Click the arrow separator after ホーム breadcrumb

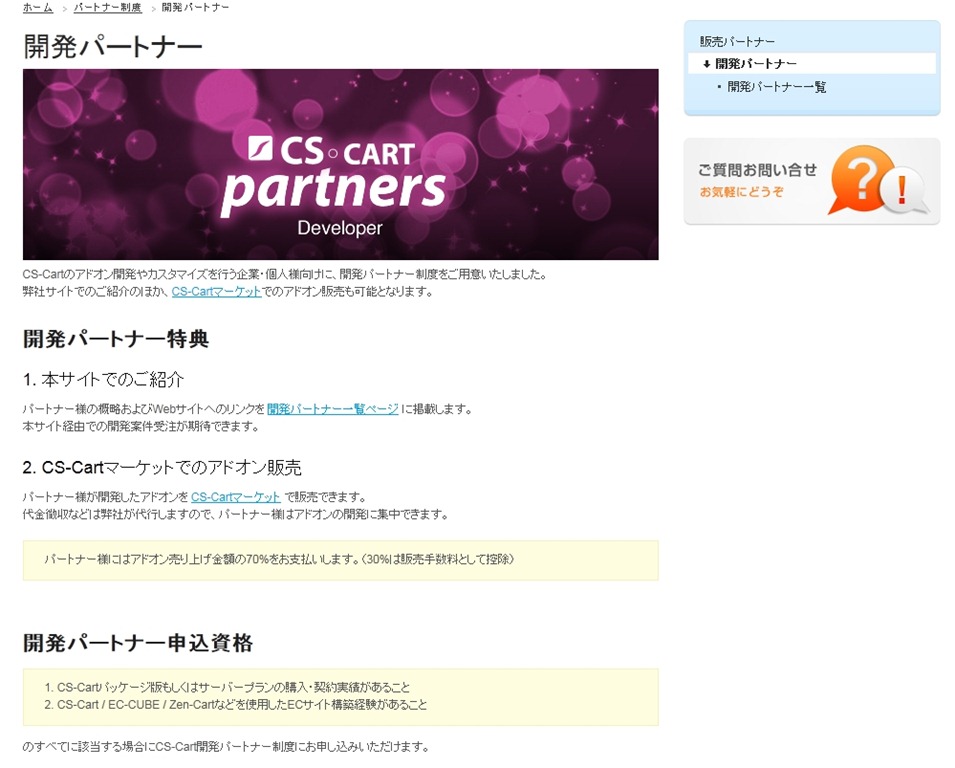coord(64,8)
